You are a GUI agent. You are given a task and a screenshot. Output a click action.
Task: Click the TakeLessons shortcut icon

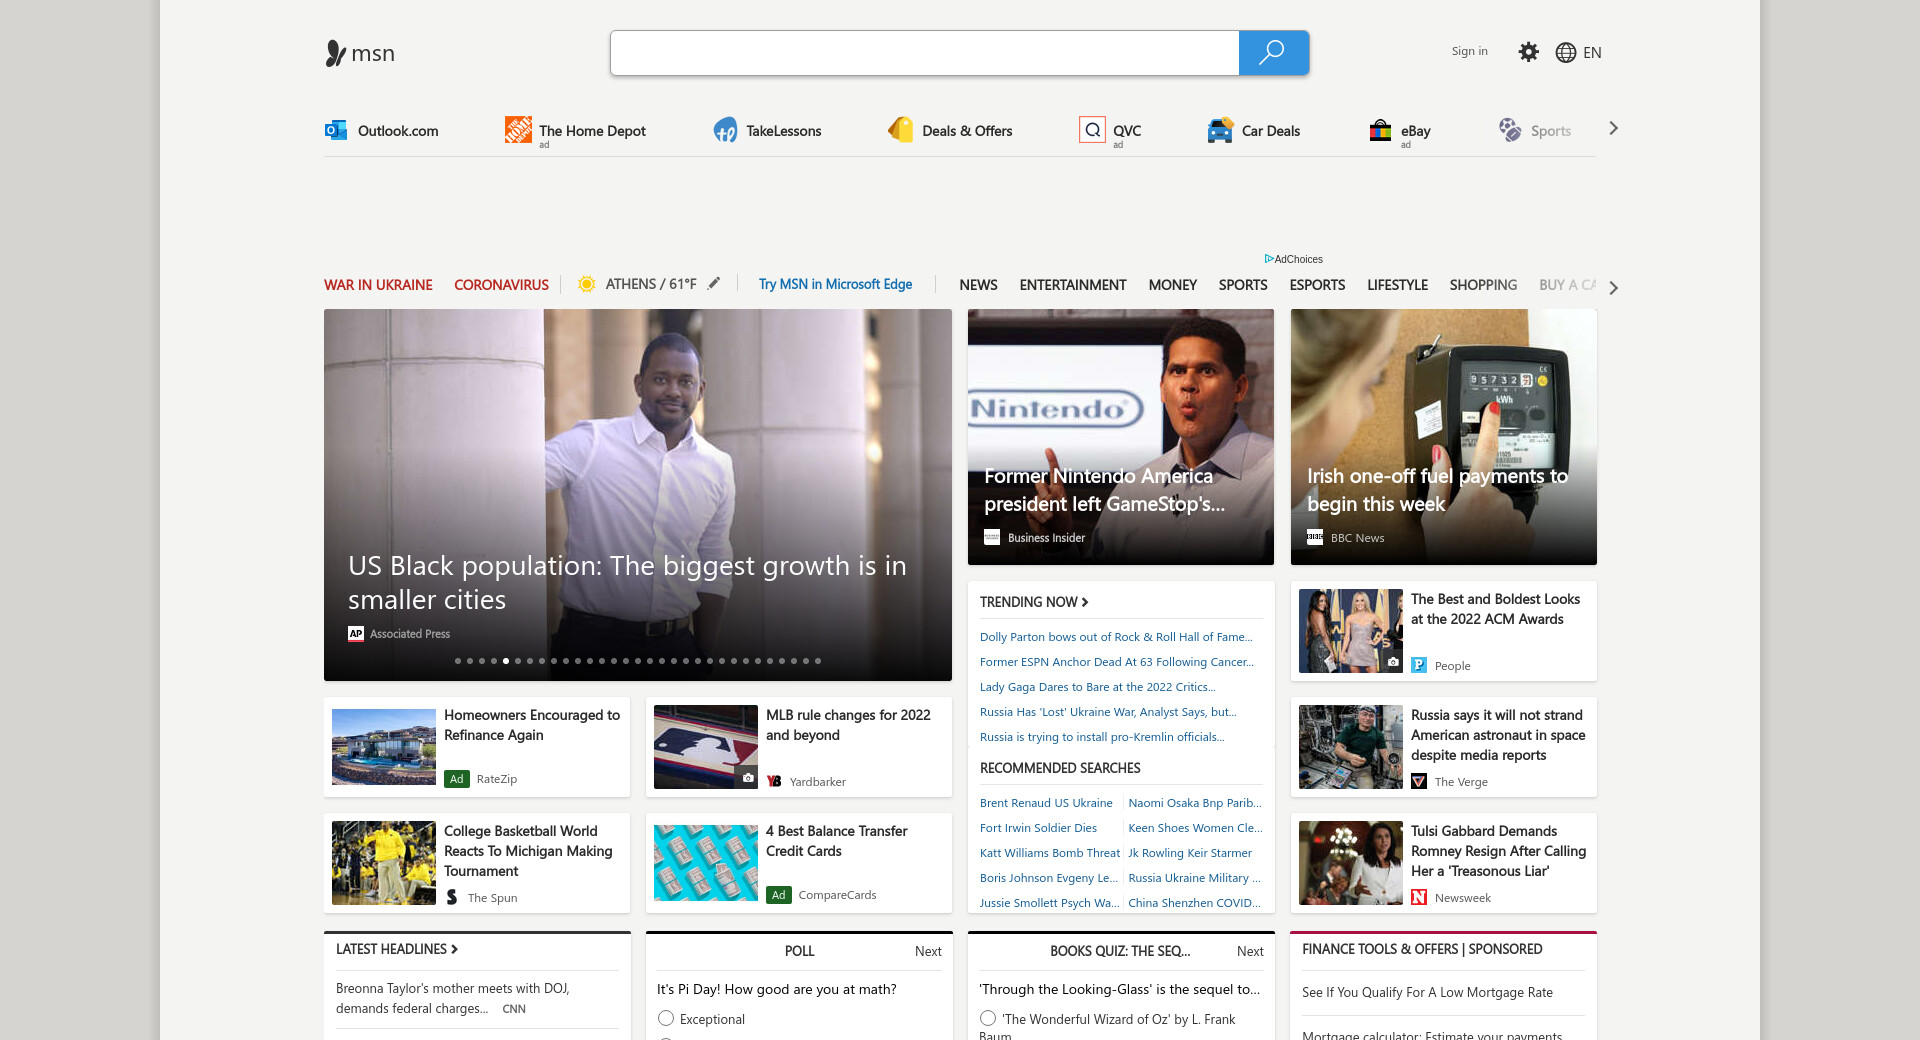click(x=725, y=130)
